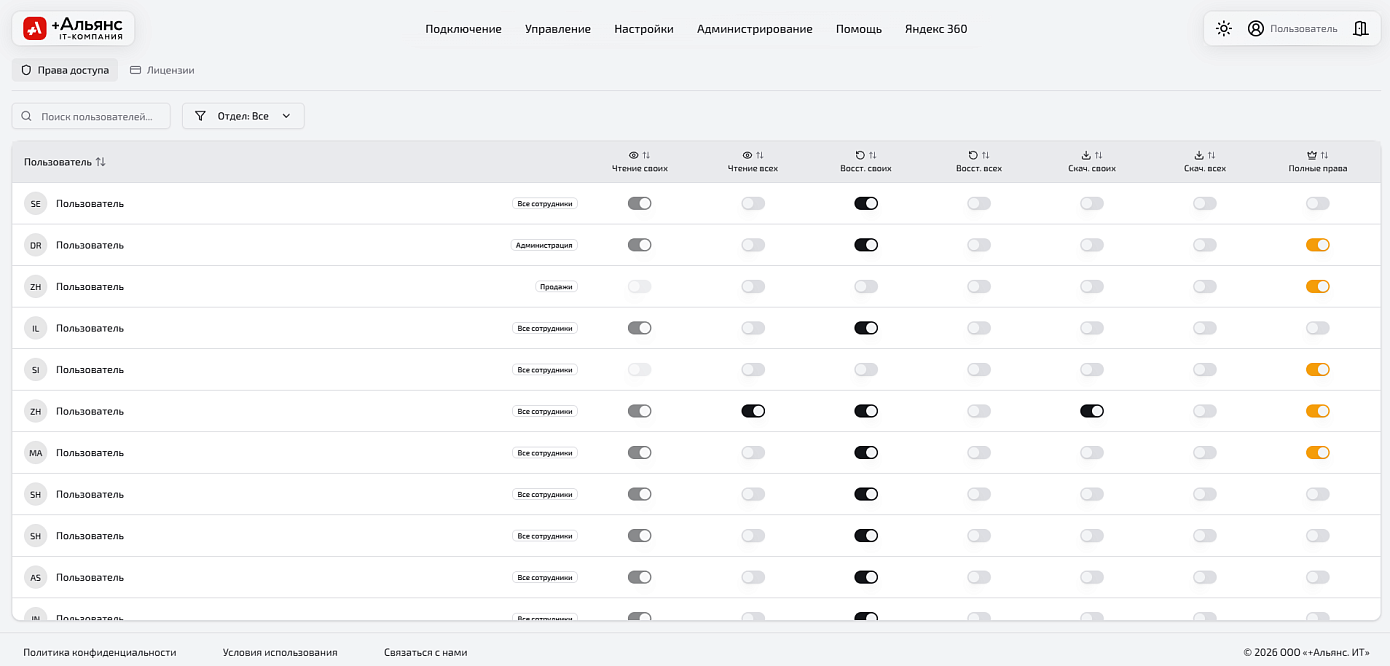Click the IL user avatar
Screen dimensions: 1390x666
36,328
